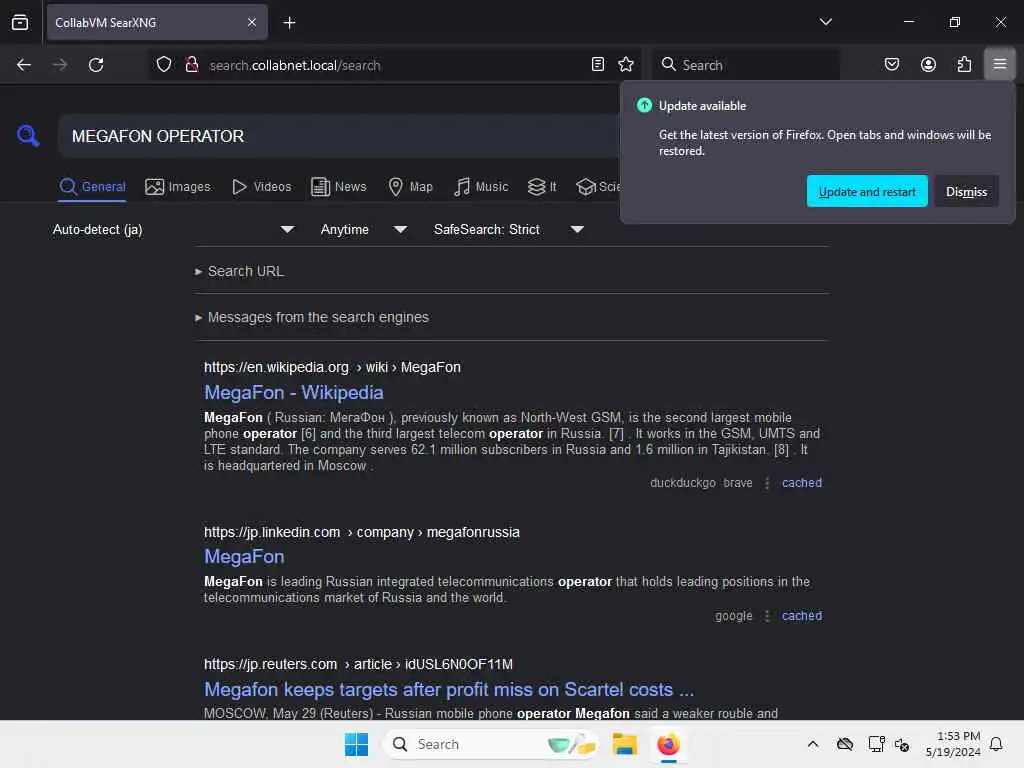
Task: Switch to the Videos search tab
Action: [262, 187]
